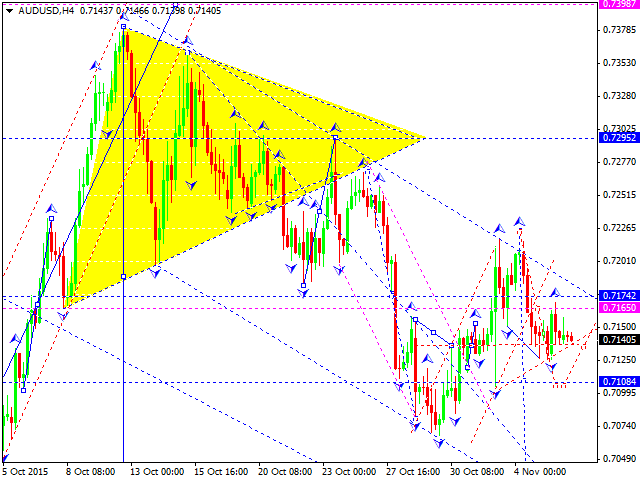Select the 0.71250 price scale value

(619, 360)
